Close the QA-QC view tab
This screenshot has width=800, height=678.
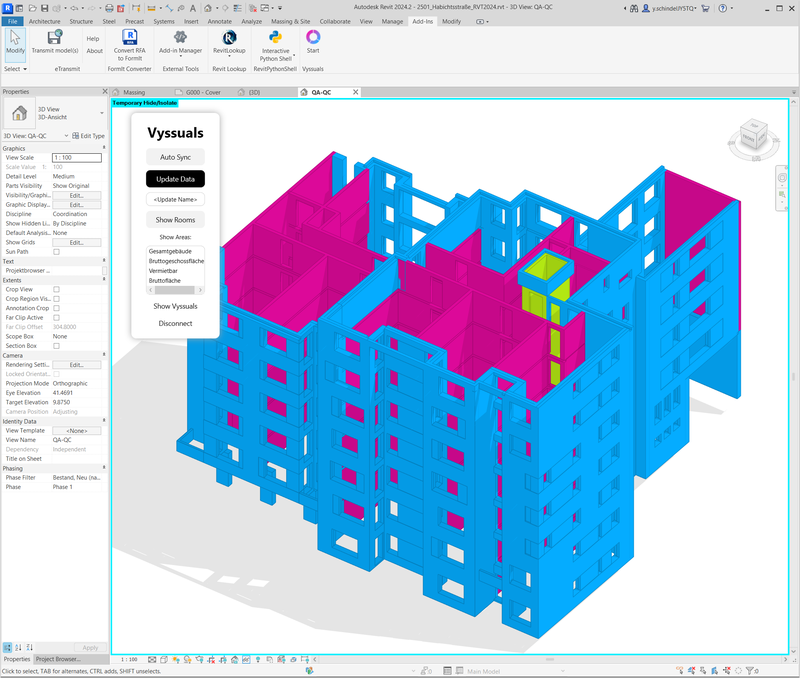356,92
